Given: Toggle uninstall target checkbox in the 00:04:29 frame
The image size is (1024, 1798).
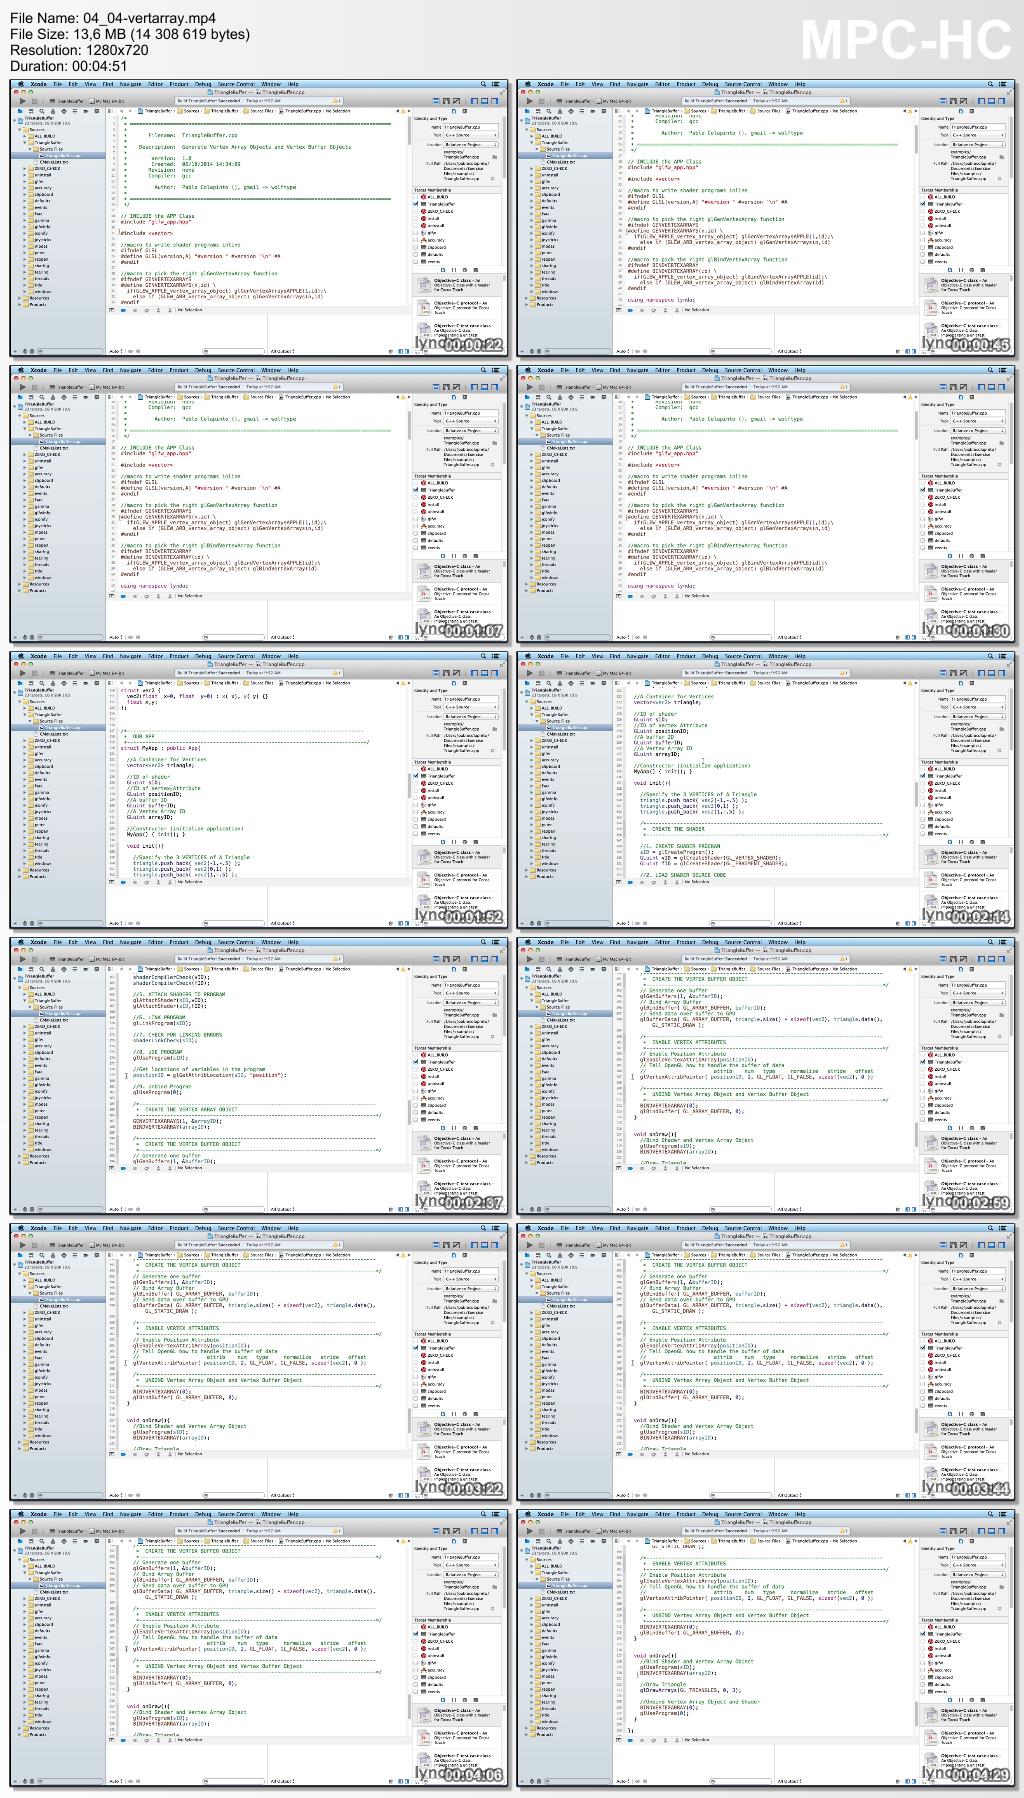Looking at the screenshot, I should (924, 1655).
